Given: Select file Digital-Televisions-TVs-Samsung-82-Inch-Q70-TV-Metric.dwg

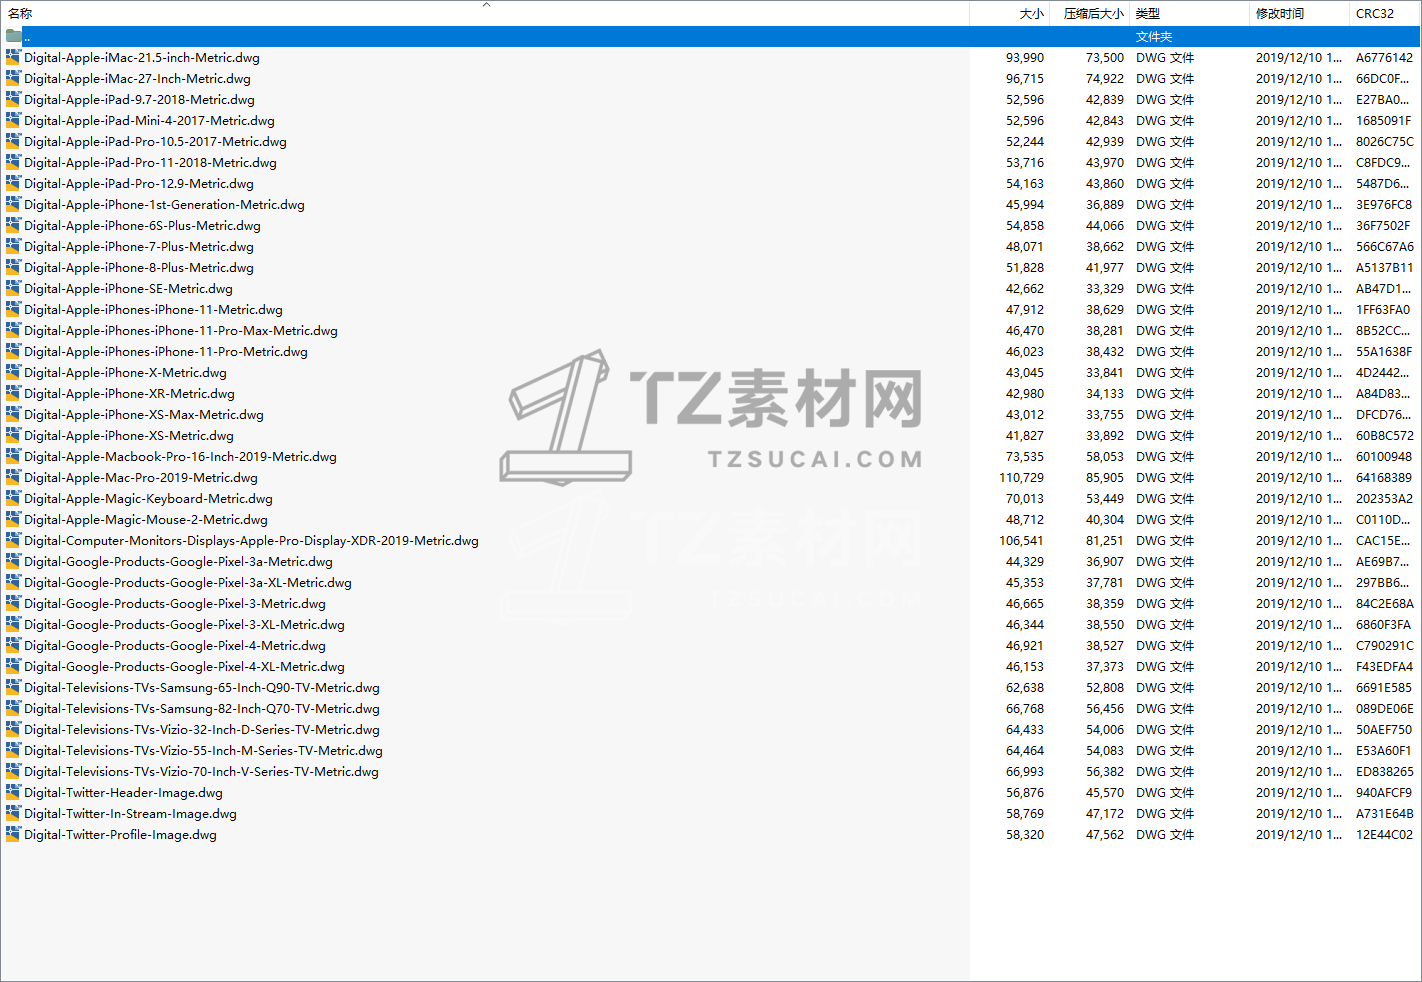Looking at the screenshot, I should pos(202,709).
